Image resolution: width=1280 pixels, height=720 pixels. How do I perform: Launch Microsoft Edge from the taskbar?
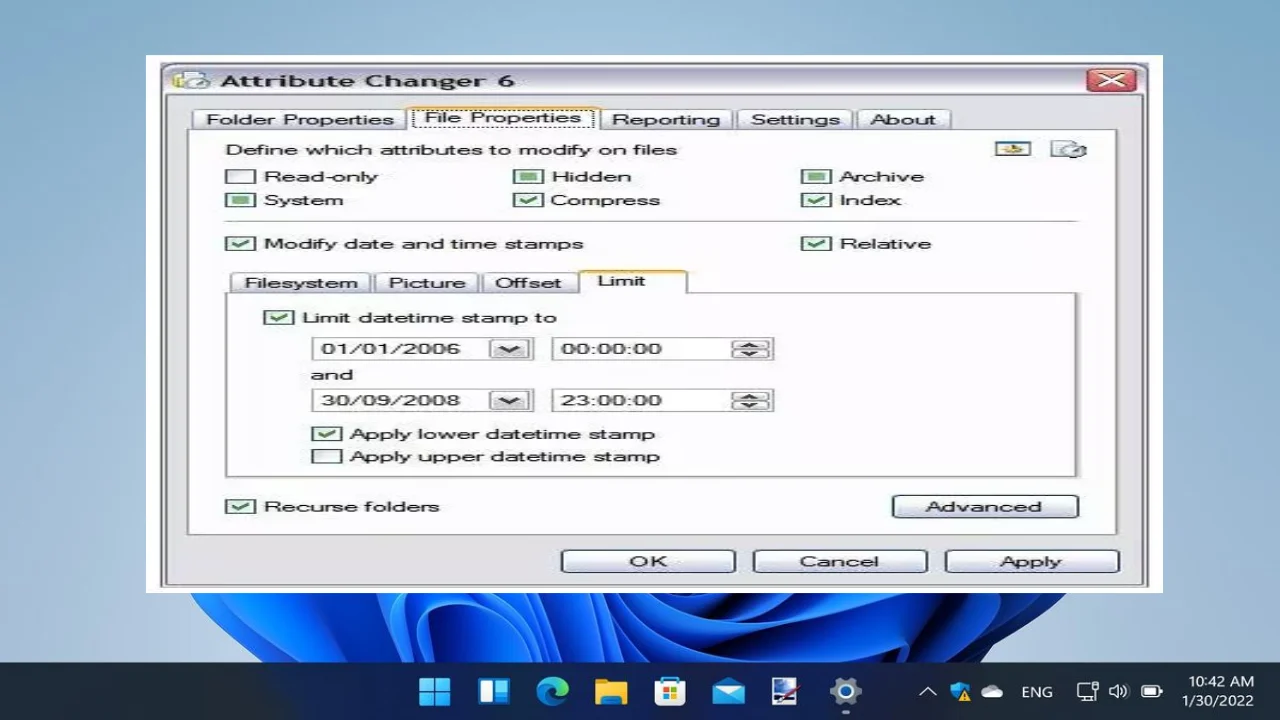pos(552,691)
